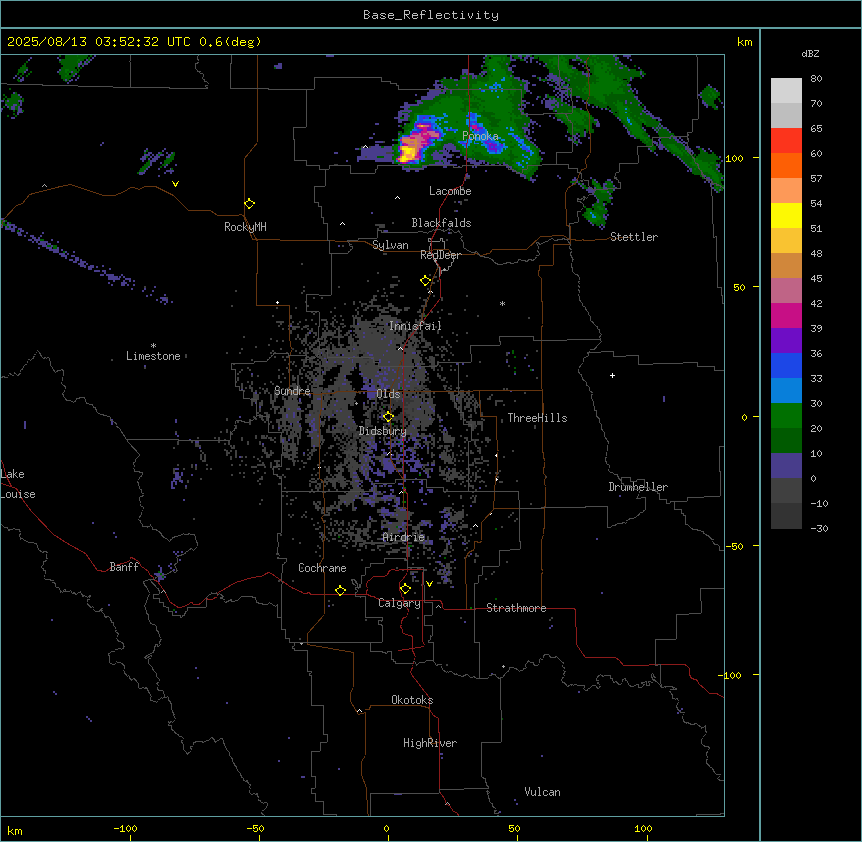Click the yellow diamond marker above RockyMH
This screenshot has width=862, height=842.
click(250, 204)
